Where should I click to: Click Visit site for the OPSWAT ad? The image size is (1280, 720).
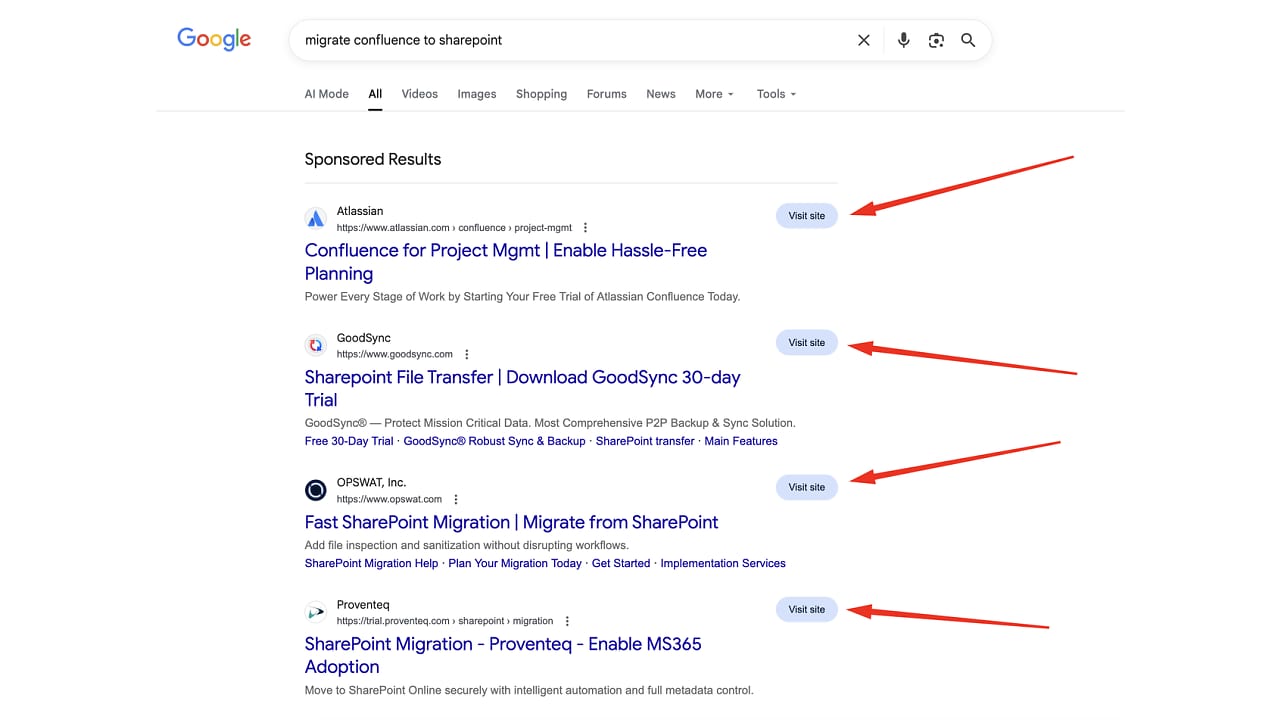807,488
